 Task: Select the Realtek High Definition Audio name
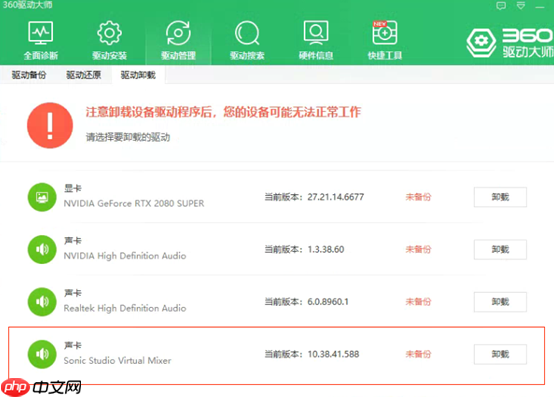click(x=125, y=308)
